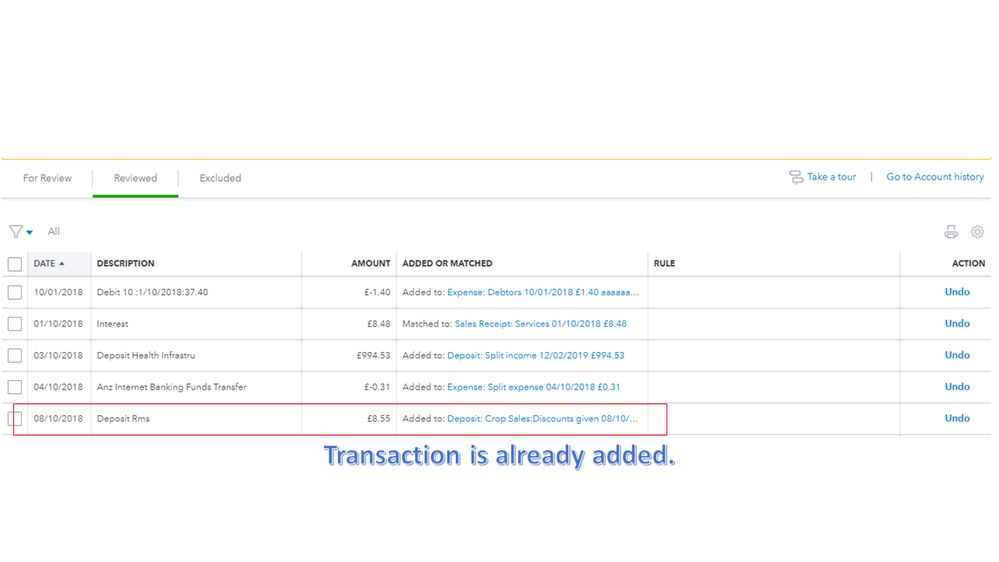Viewport: 999px width, 562px height.
Task: Select date cell 08/10/2018
Action: click(58, 419)
